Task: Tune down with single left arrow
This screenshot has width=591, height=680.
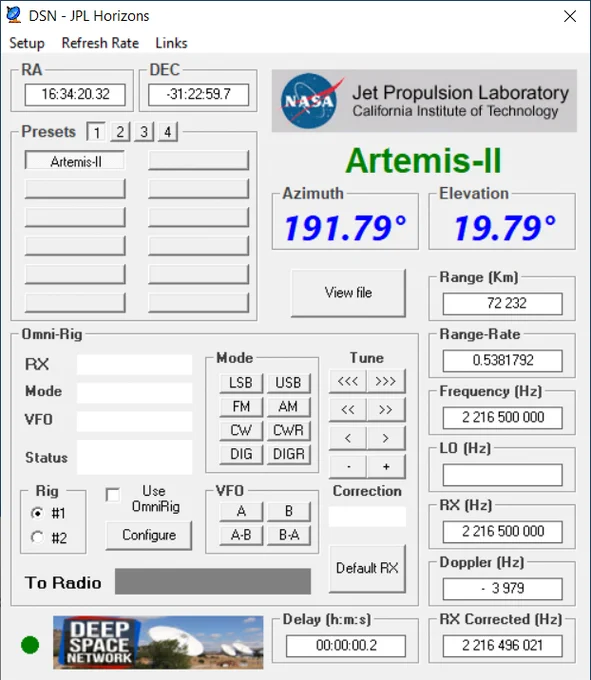Action: tap(348, 438)
